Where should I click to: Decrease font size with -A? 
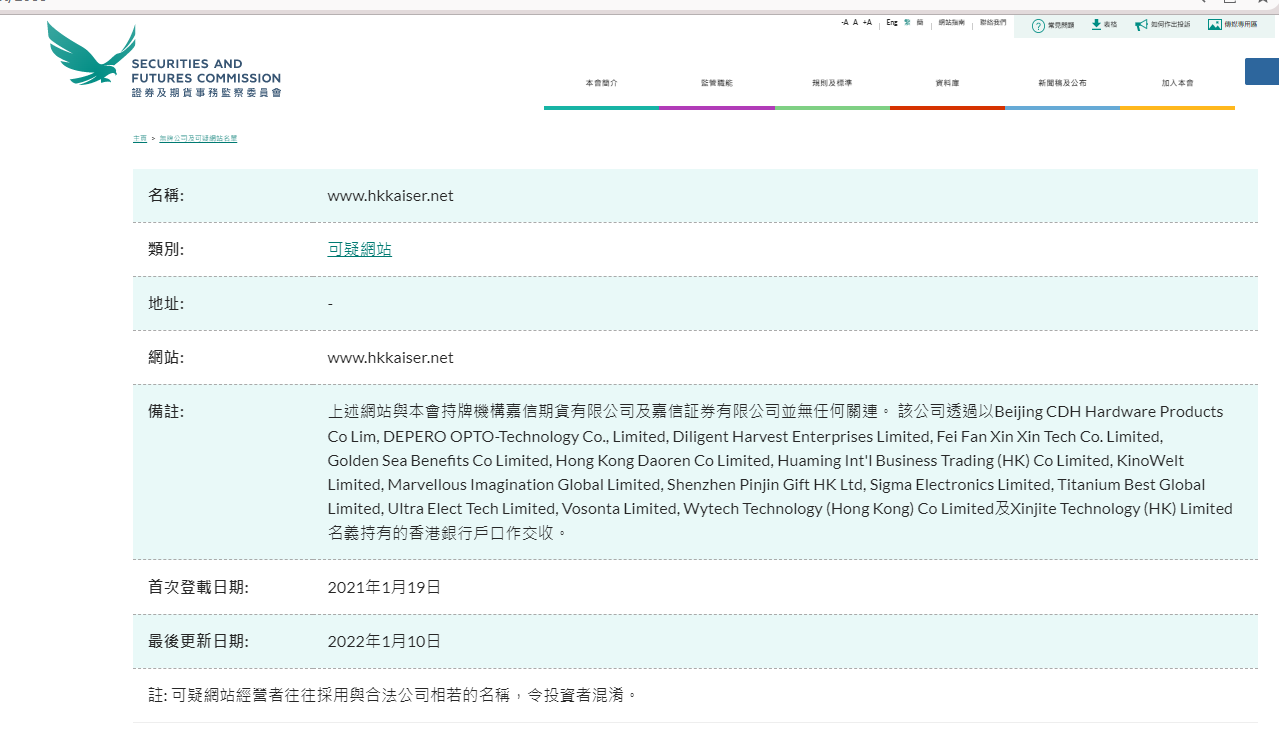(844, 22)
